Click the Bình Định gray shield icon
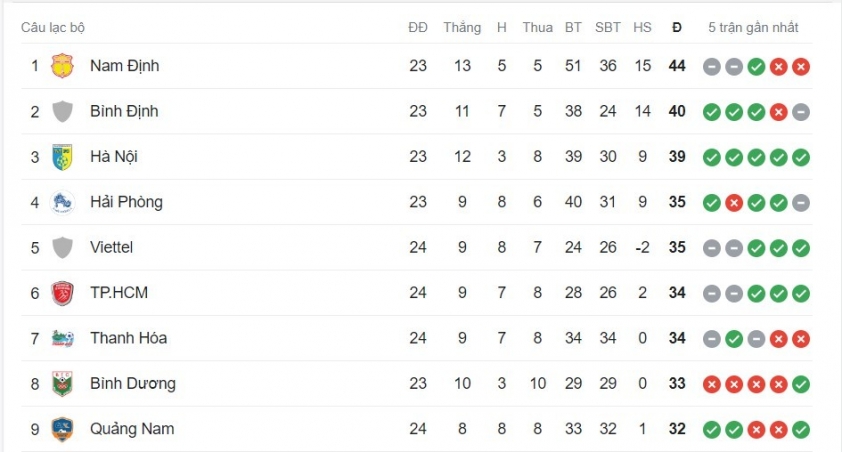 coord(63,111)
